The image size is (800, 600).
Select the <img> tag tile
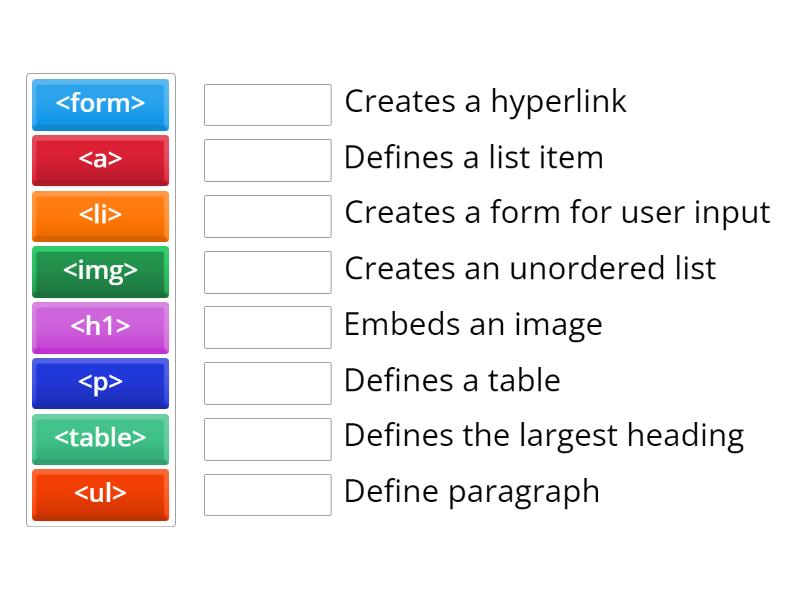[100, 272]
